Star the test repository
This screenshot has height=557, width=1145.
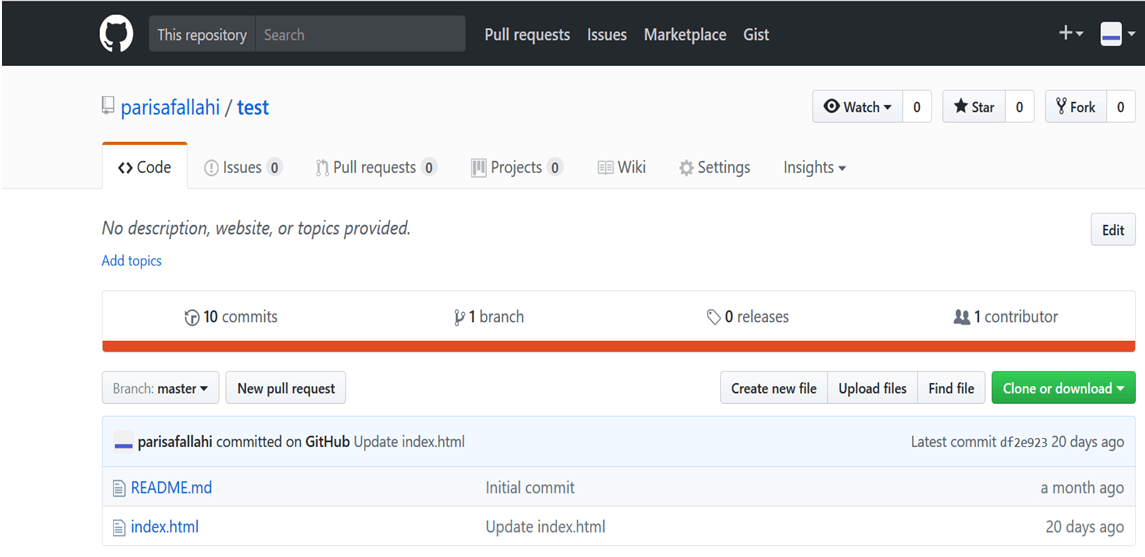[x=974, y=107]
